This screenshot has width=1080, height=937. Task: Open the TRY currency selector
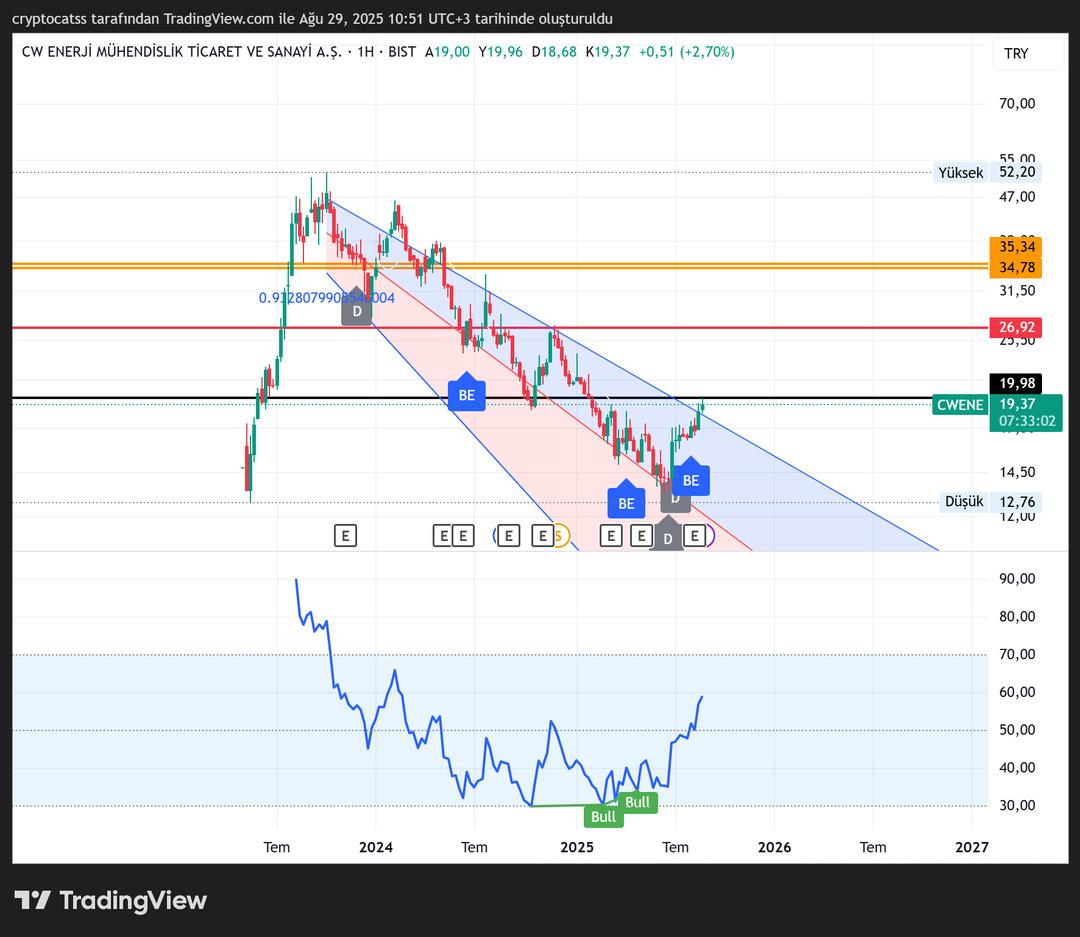pos(1026,54)
